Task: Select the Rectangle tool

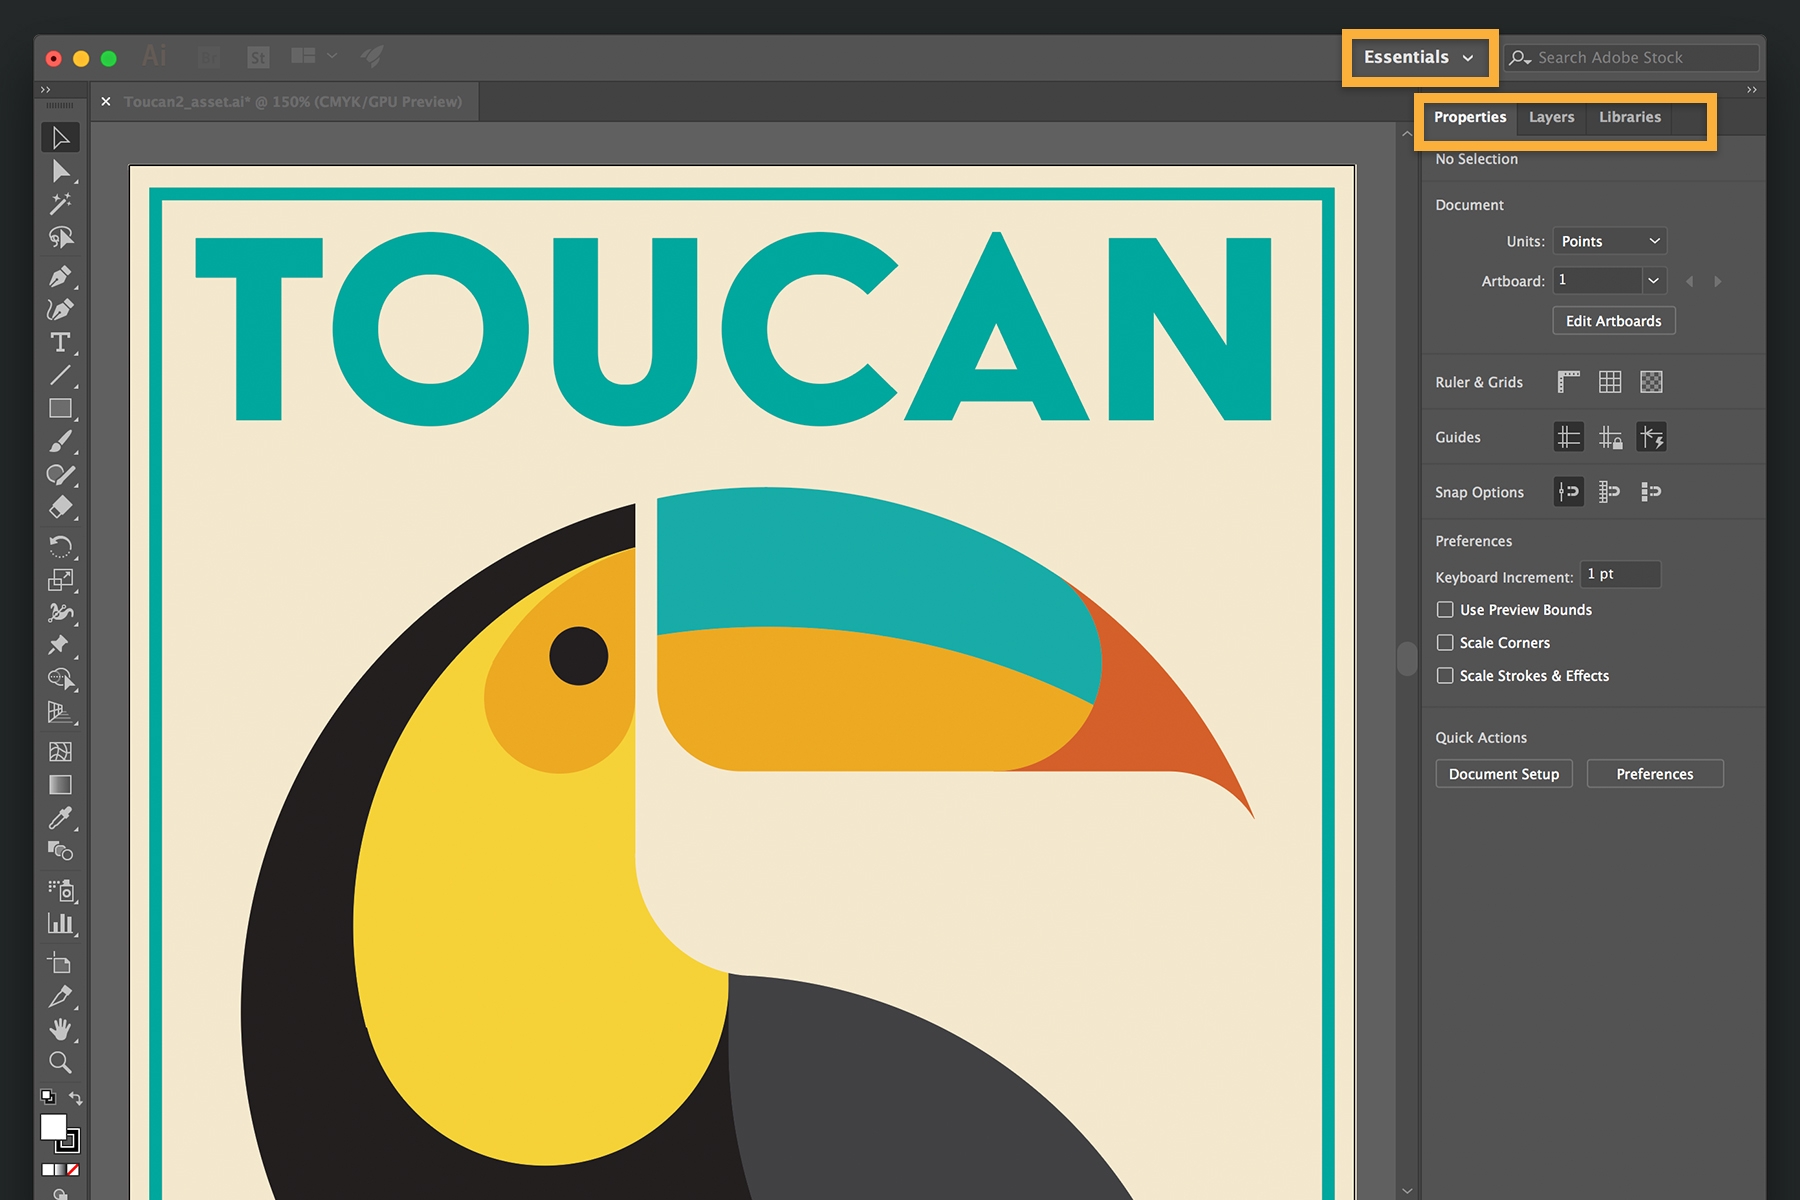Action: 60,408
